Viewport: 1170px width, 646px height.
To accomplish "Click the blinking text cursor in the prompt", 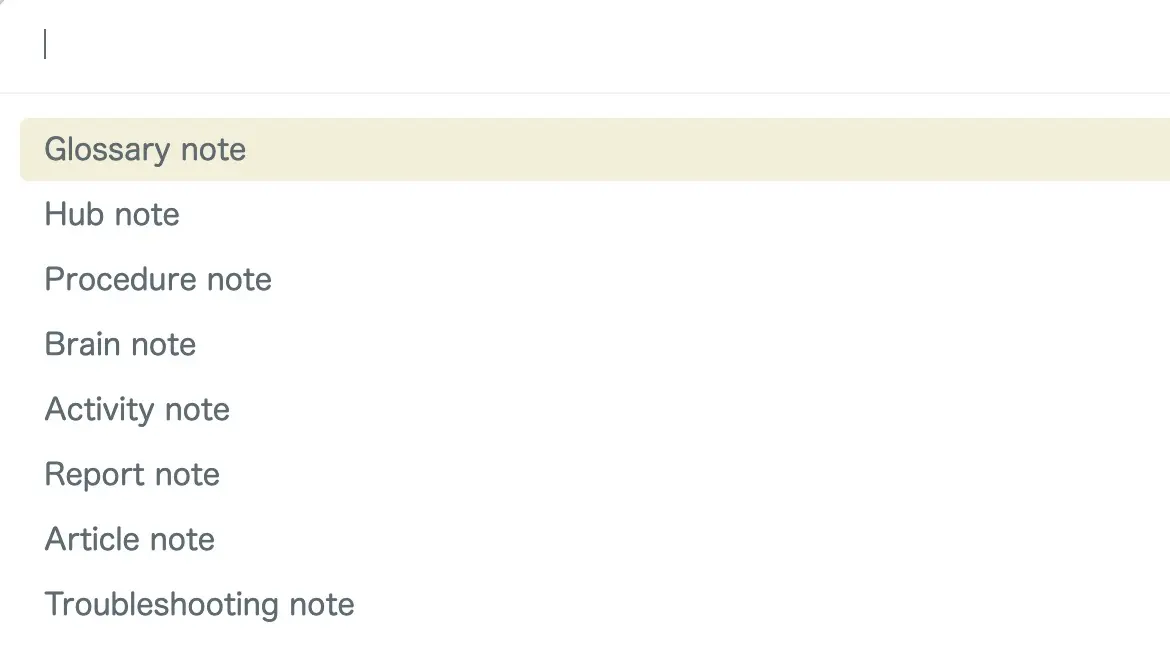I will (x=46, y=45).
